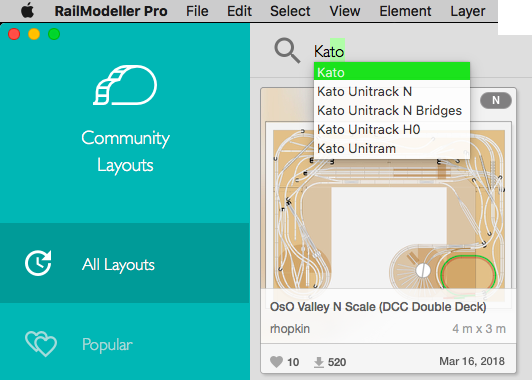Open OsO Valley N Scale layout title
The height and width of the screenshot is (380, 532).
click(x=378, y=307)
